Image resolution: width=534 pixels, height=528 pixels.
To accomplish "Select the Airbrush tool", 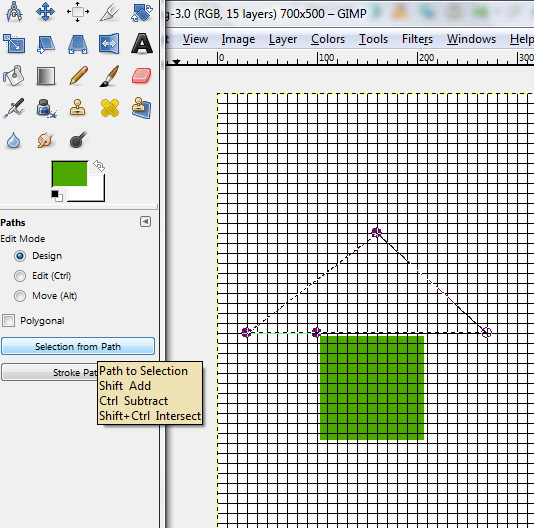I will 14,108.
